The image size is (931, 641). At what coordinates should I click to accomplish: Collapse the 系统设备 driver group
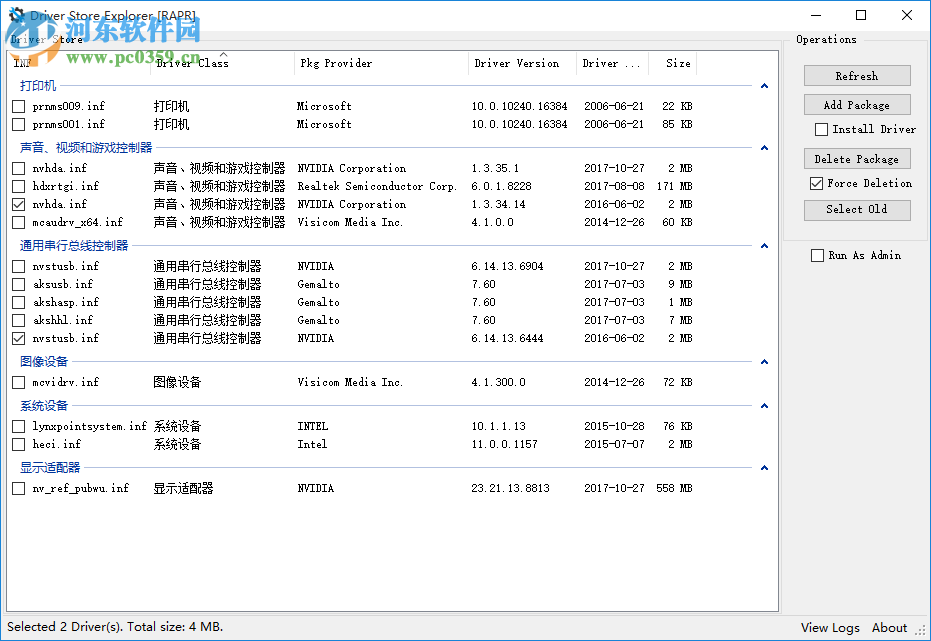coord(764,406)
